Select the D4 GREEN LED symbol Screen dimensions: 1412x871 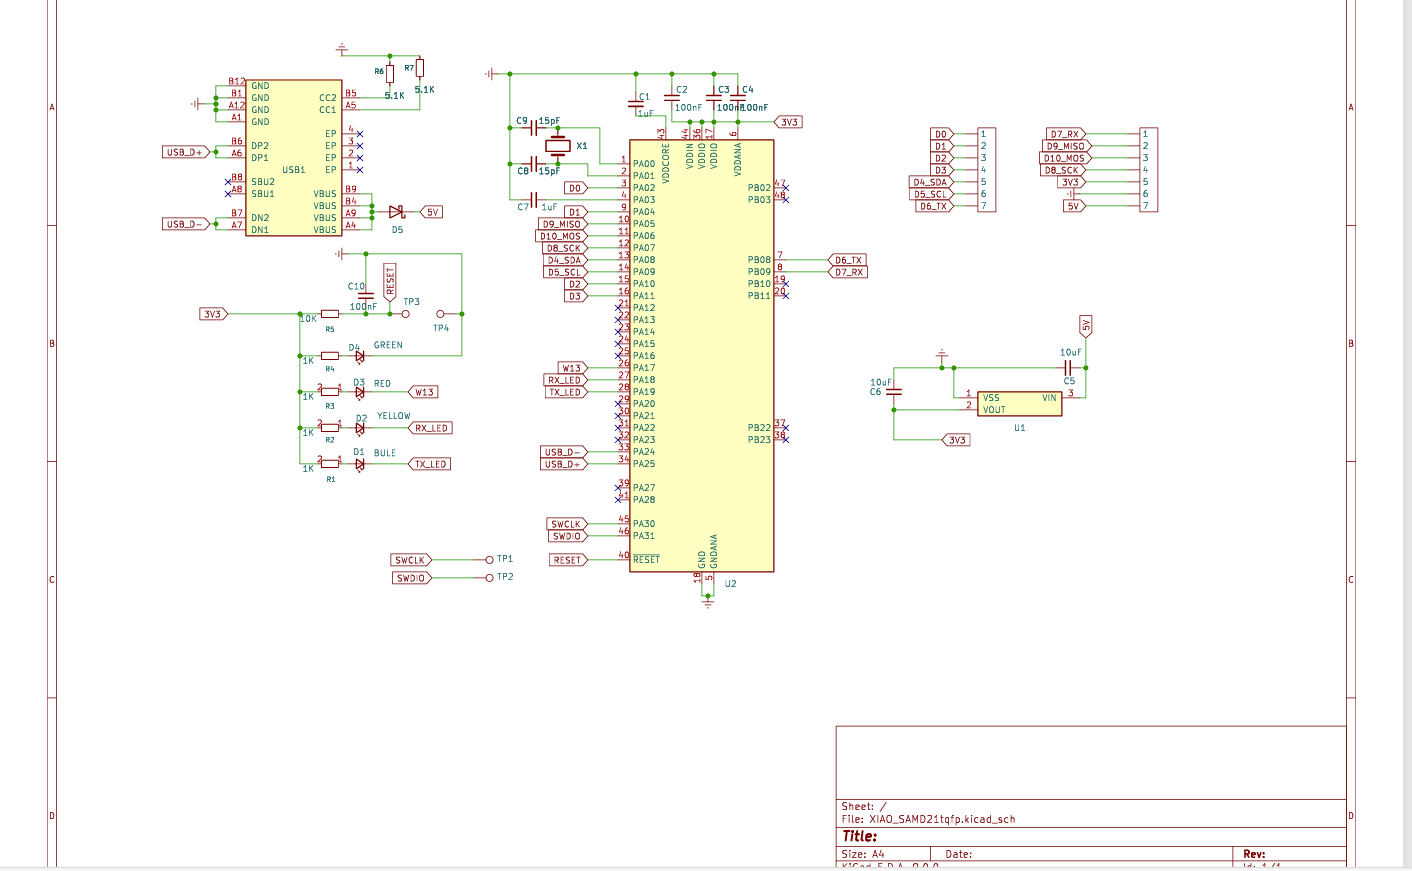[x=360, y=356]
